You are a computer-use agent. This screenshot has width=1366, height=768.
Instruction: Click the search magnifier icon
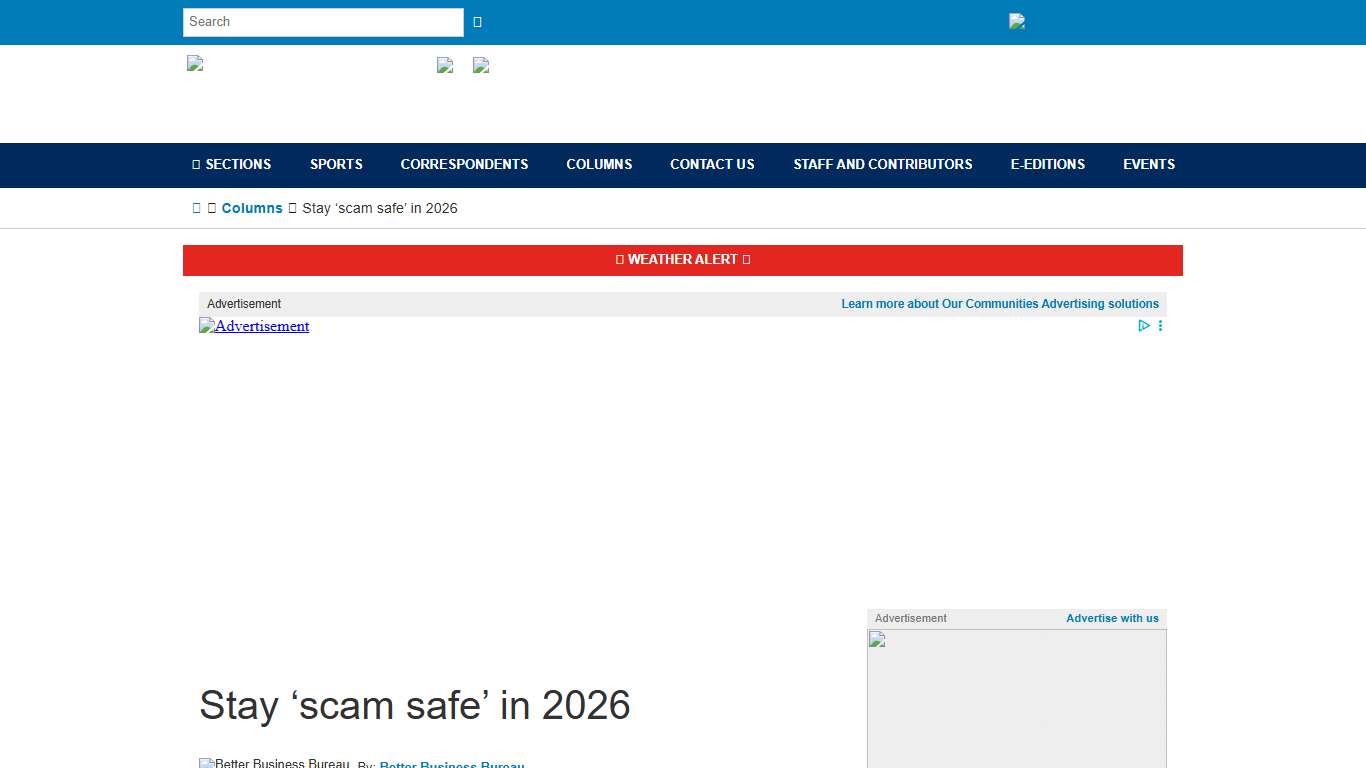click(x=477, y=21)
